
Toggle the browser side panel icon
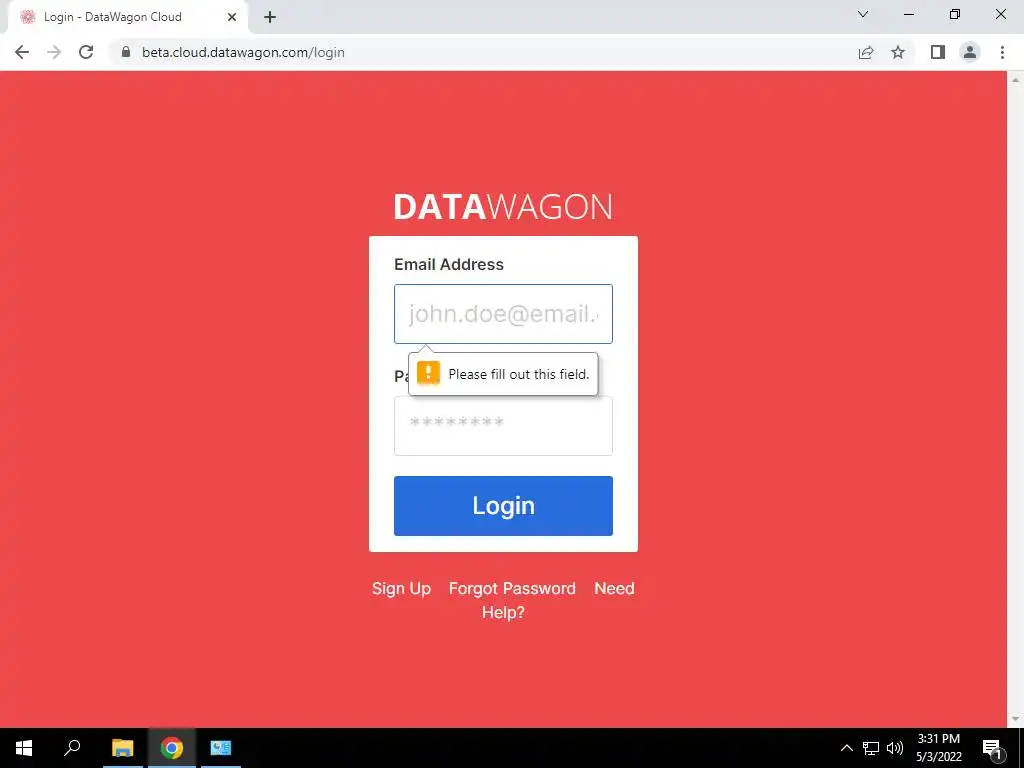(x=938, y=52)
